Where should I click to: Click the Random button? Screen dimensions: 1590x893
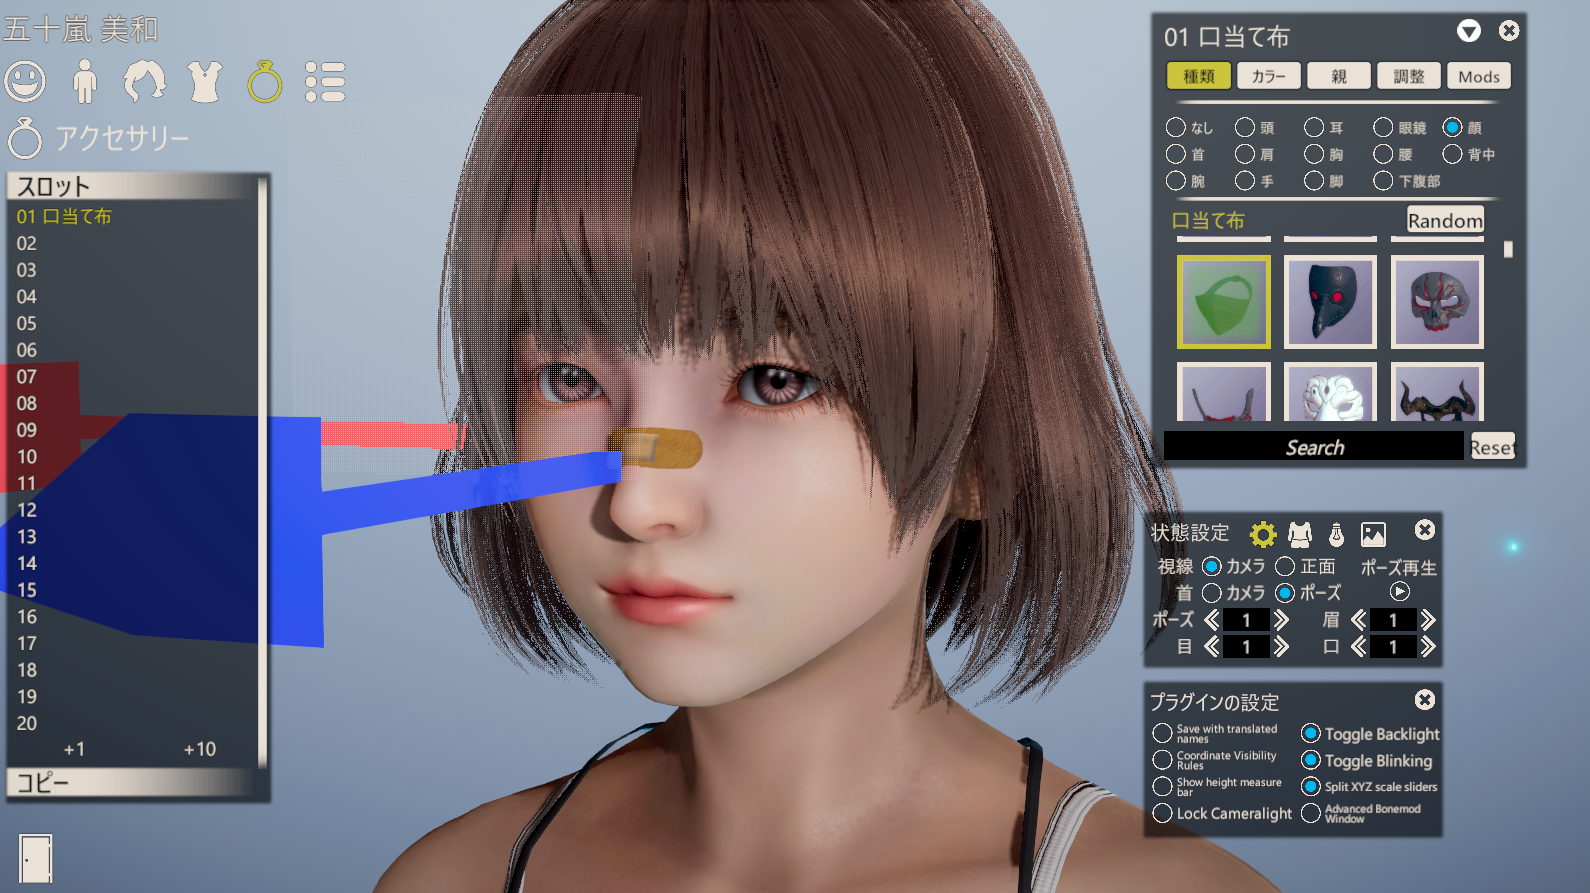point(1445,220)
